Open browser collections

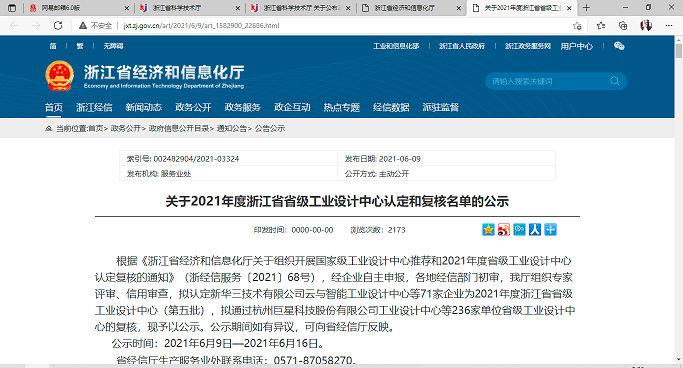623,26
